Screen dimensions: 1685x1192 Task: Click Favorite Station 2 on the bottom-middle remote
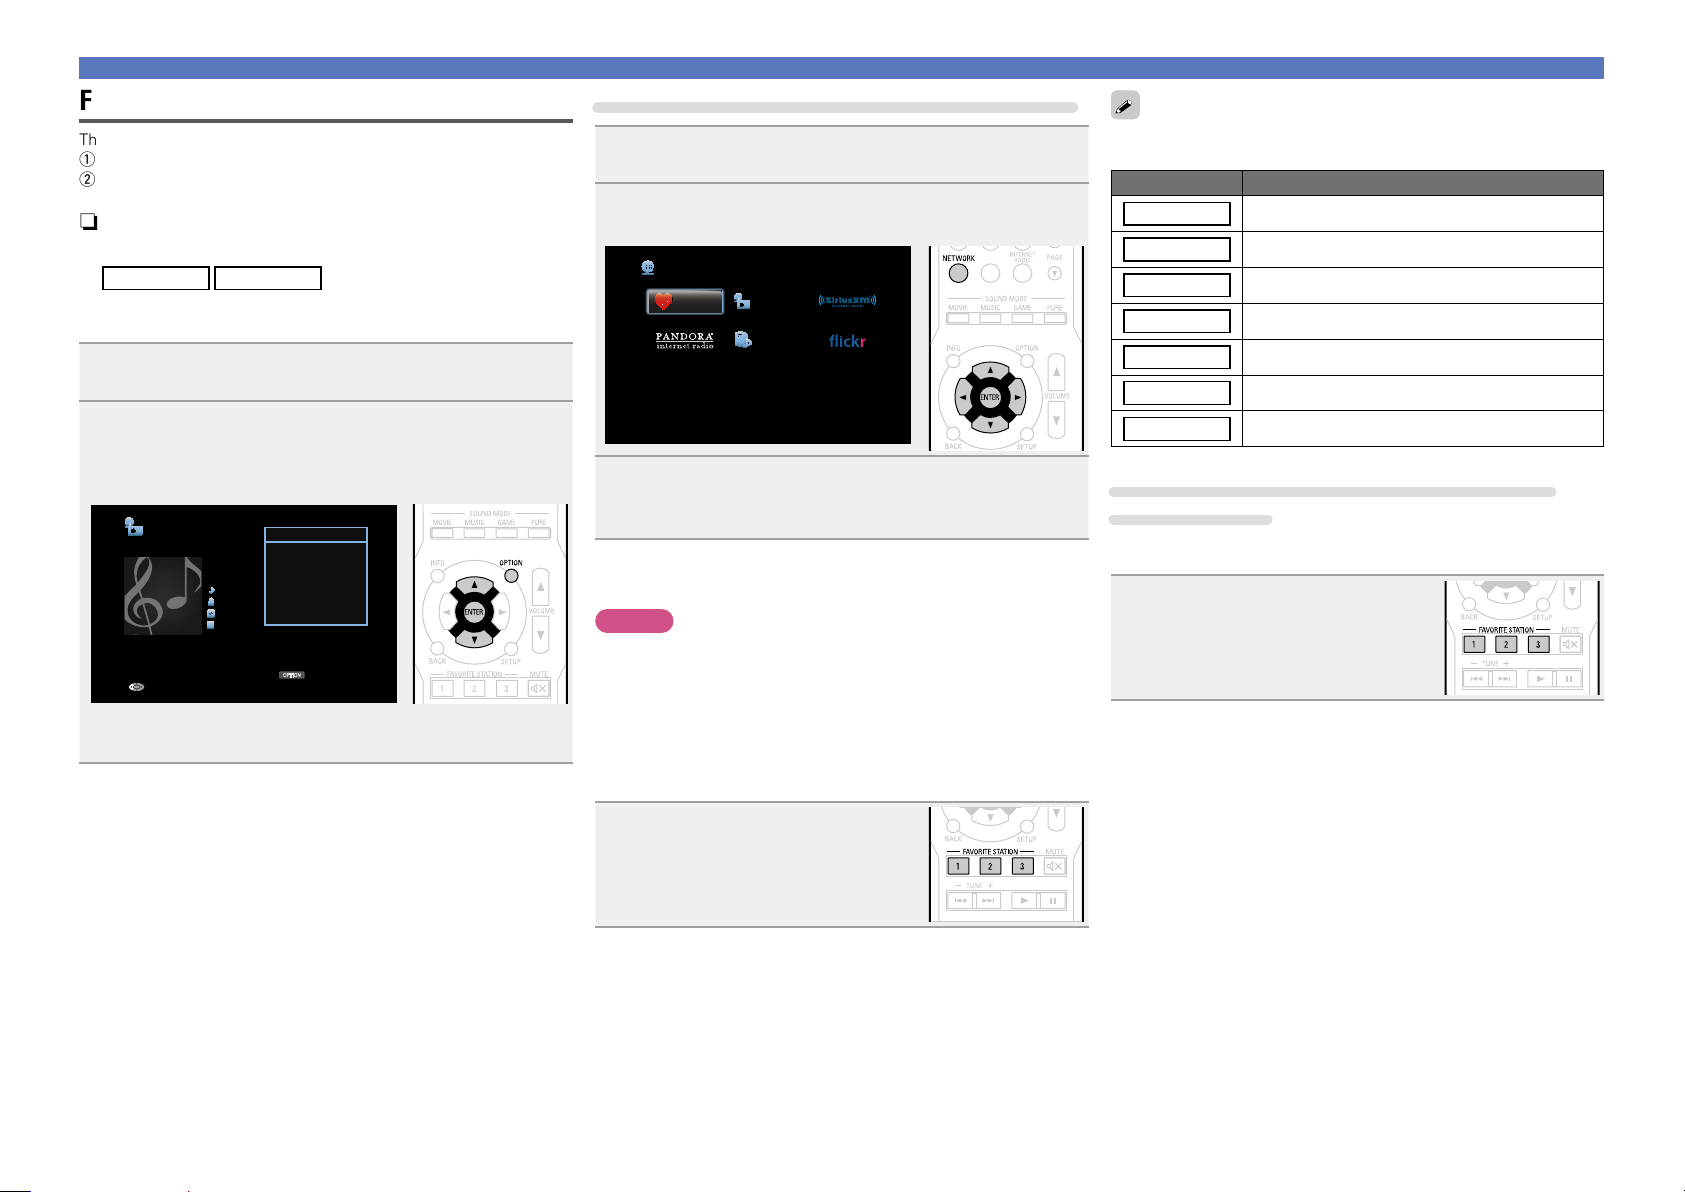point(990,866)
